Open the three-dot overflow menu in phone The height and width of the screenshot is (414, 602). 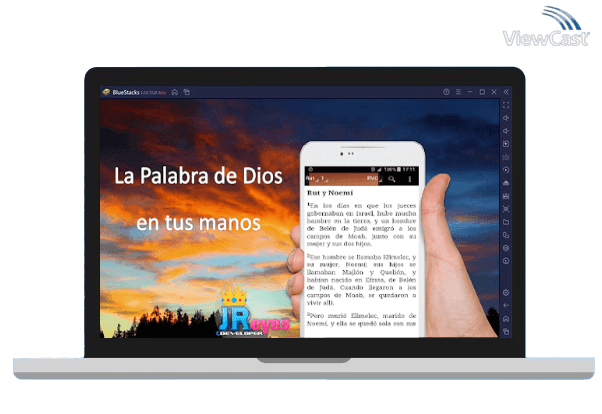coord(410,179)
